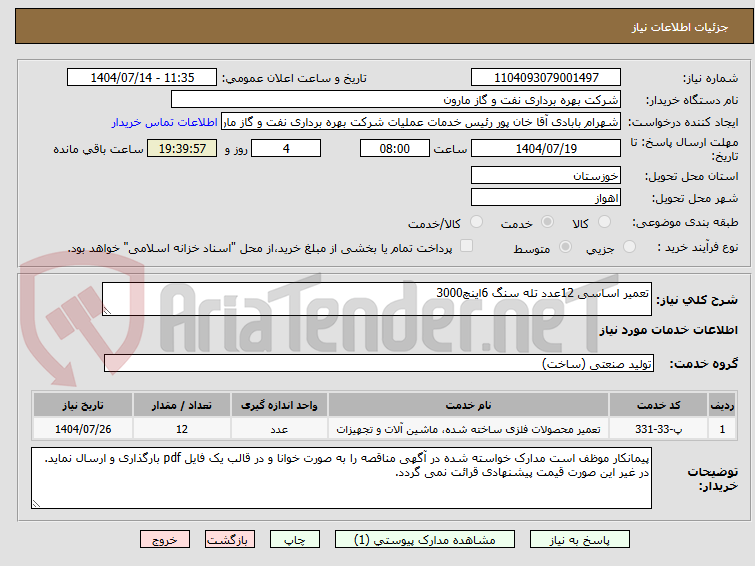The image size is (755, 566).
Task: Click the resize handle of شرح کلی نیاز box
Action: pyautogui.click(x=107, y=311)
